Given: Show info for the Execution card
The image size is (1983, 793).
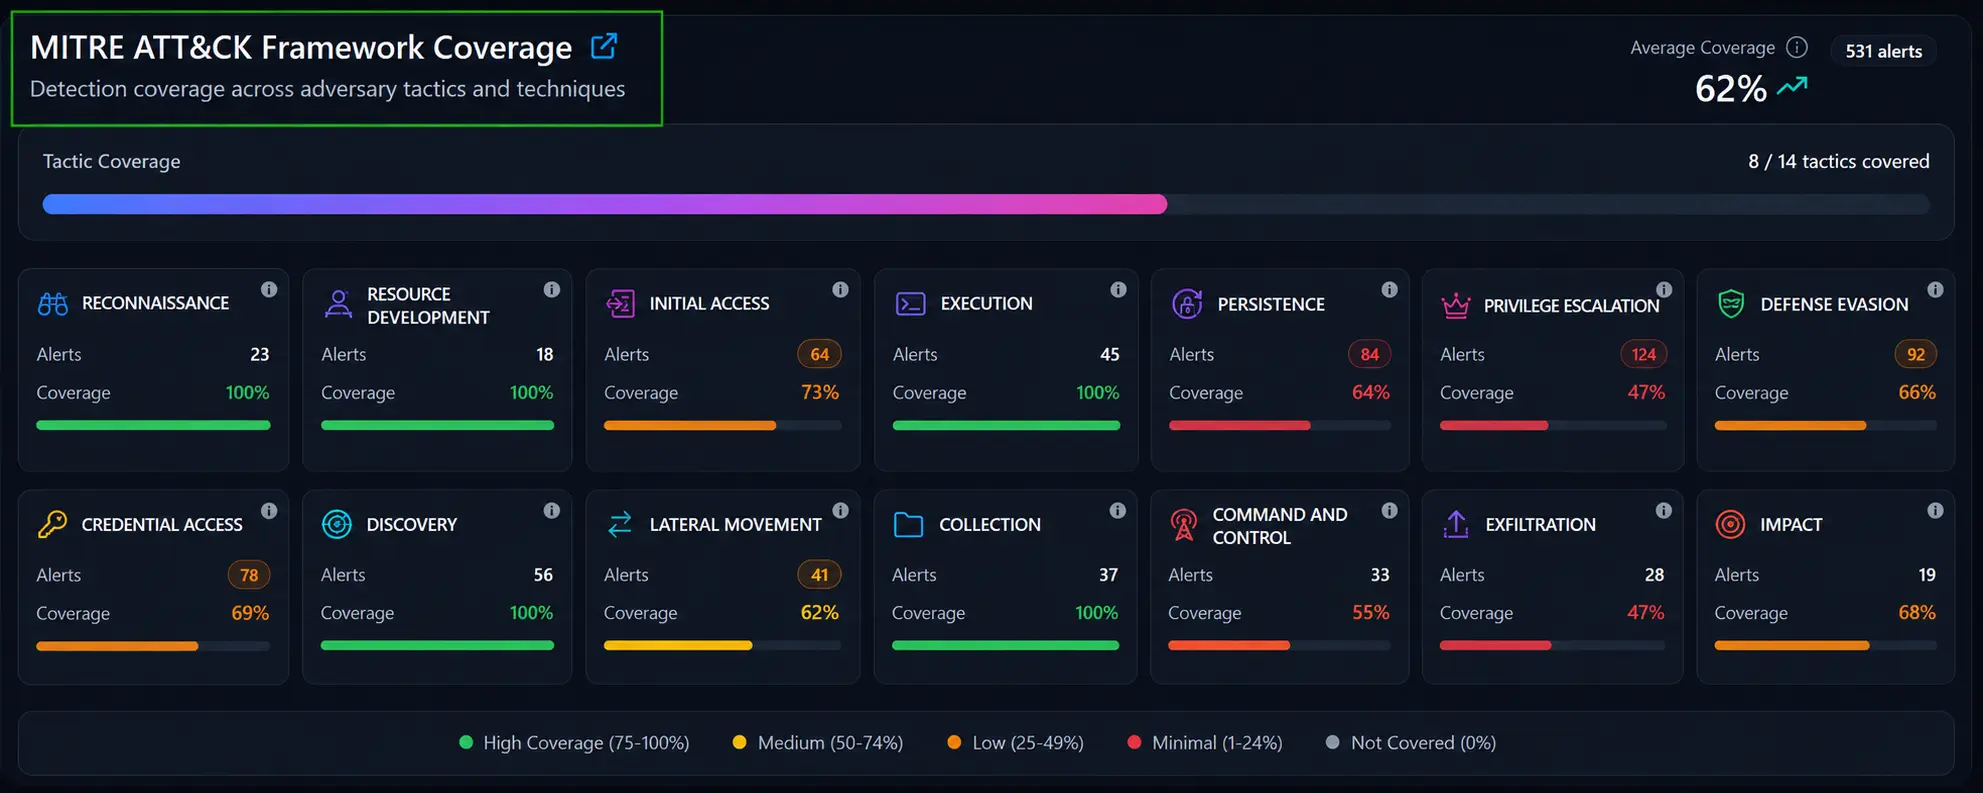Looking at the screenshot, I should (x=1119, y=289).
